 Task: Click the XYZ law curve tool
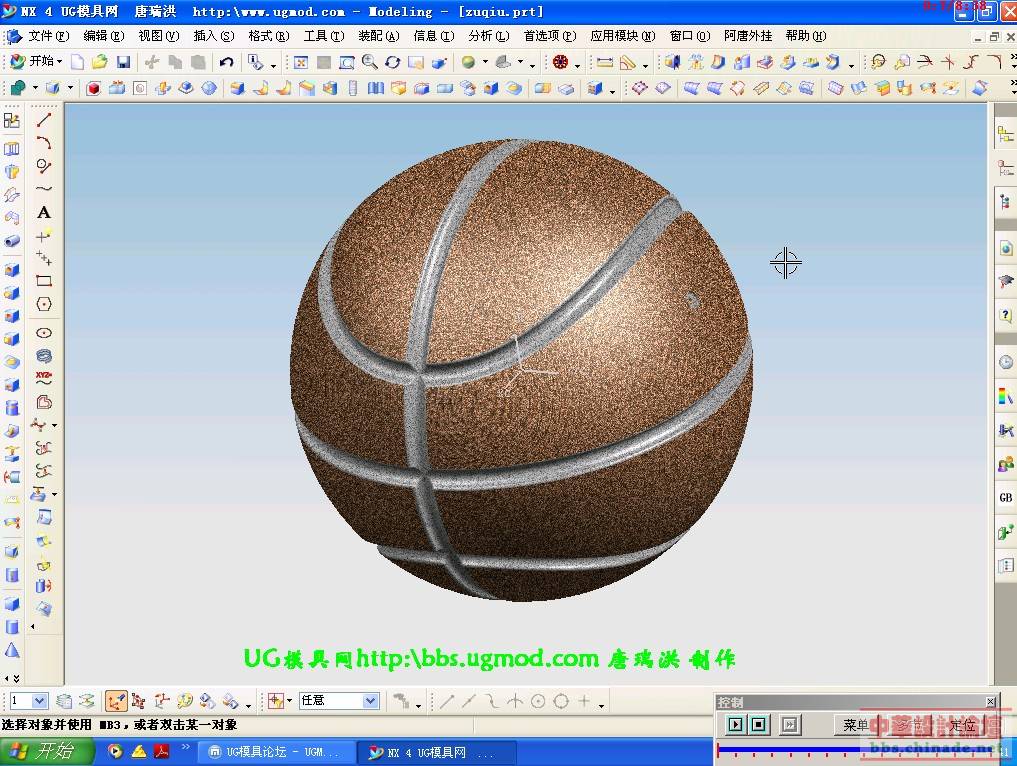pos(43,378)
